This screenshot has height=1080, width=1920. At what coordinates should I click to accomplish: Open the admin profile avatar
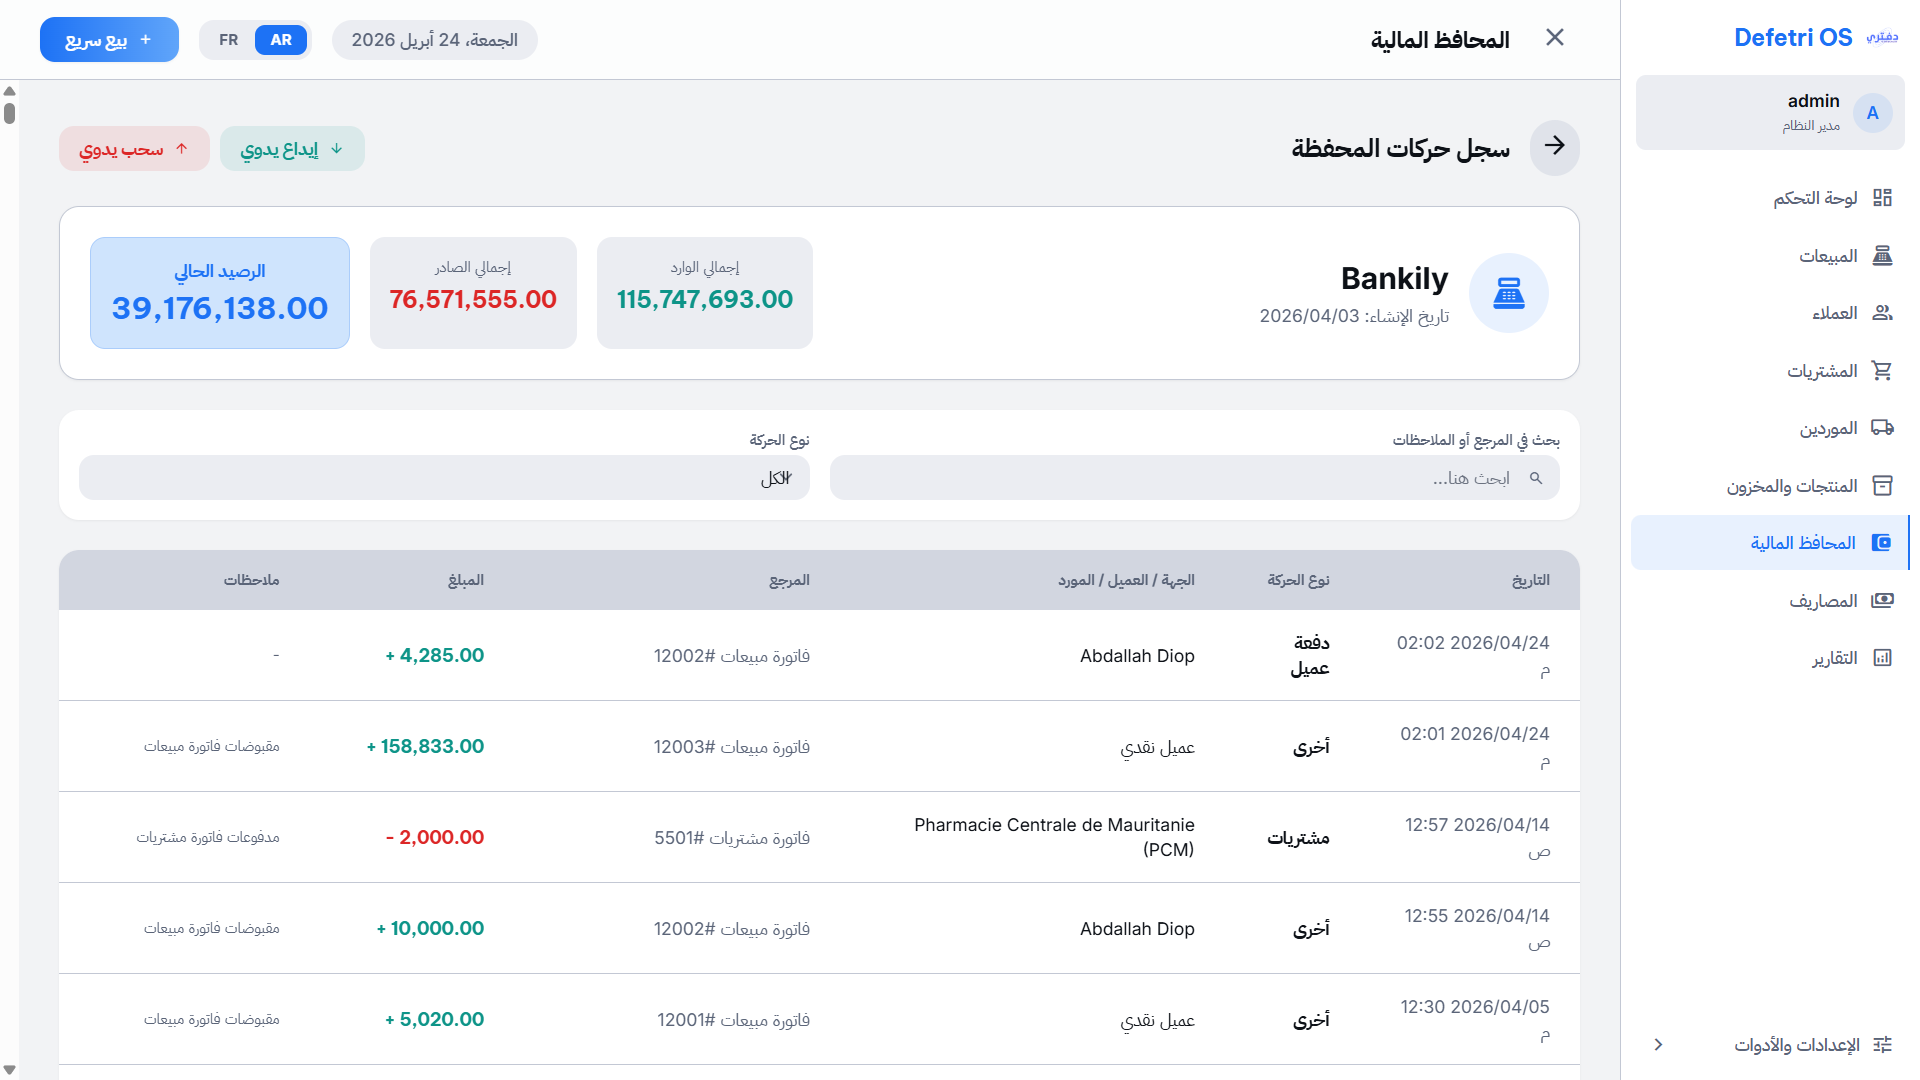(1872, 112)
